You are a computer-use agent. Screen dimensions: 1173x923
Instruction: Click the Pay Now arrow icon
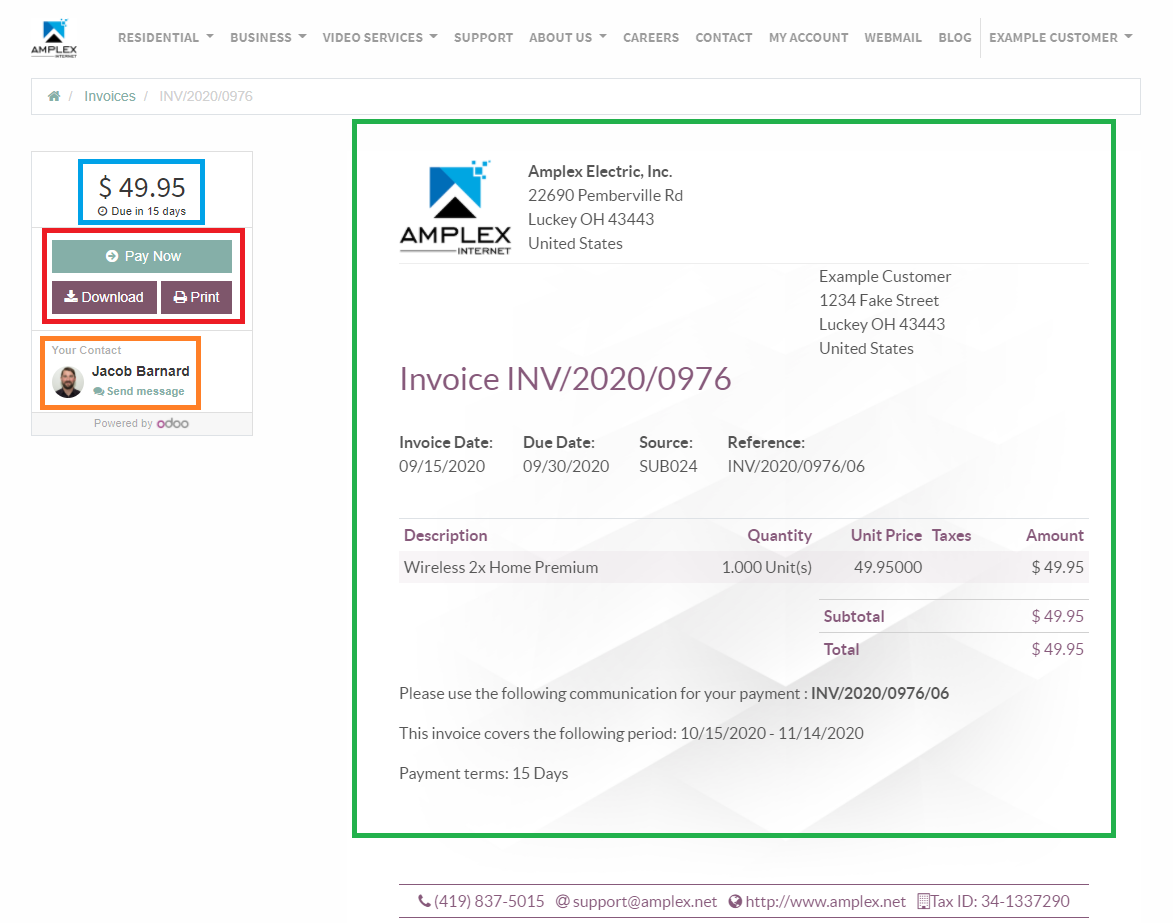tap(111, 256)
